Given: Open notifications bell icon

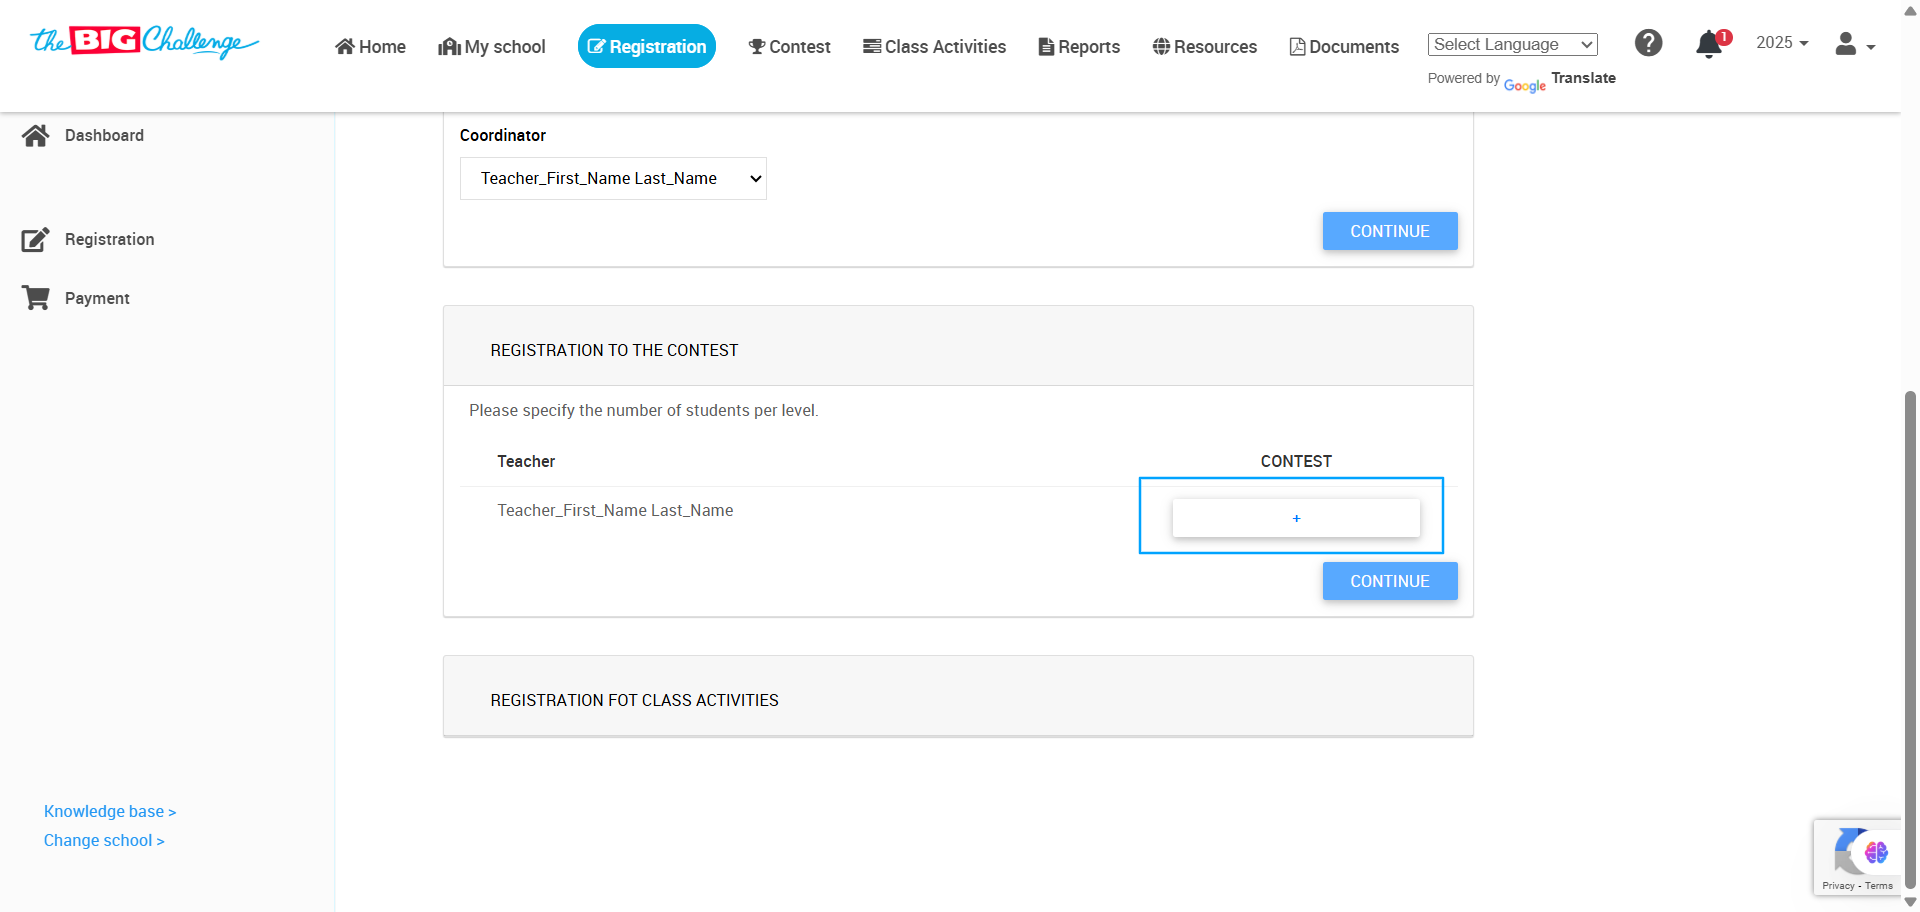Looking at the screenshot, I should point(1710,44).
